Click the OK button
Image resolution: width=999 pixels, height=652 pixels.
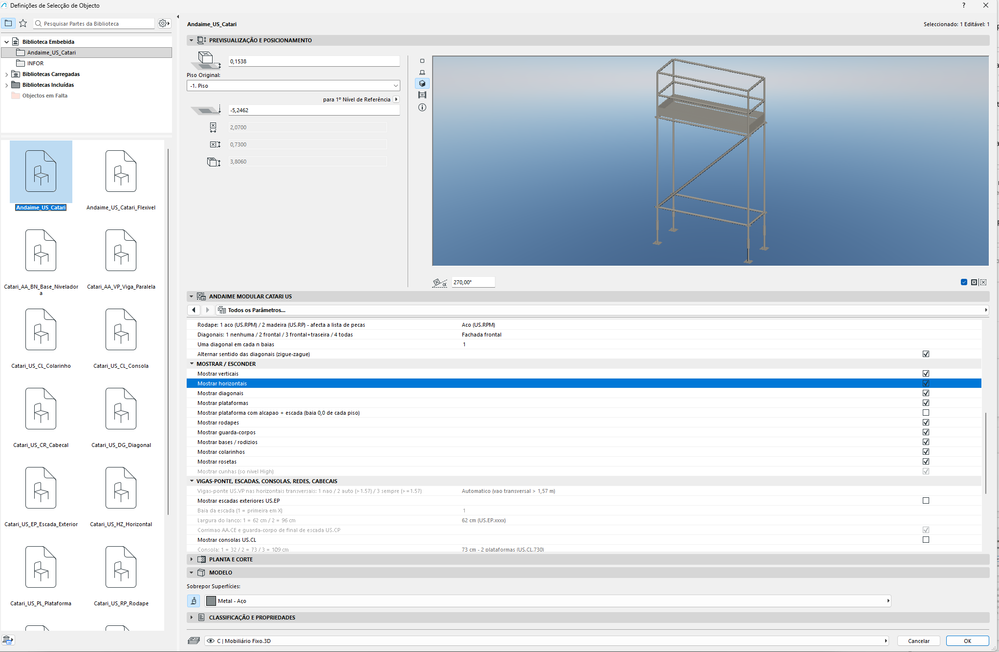click(x=967, y=641)
